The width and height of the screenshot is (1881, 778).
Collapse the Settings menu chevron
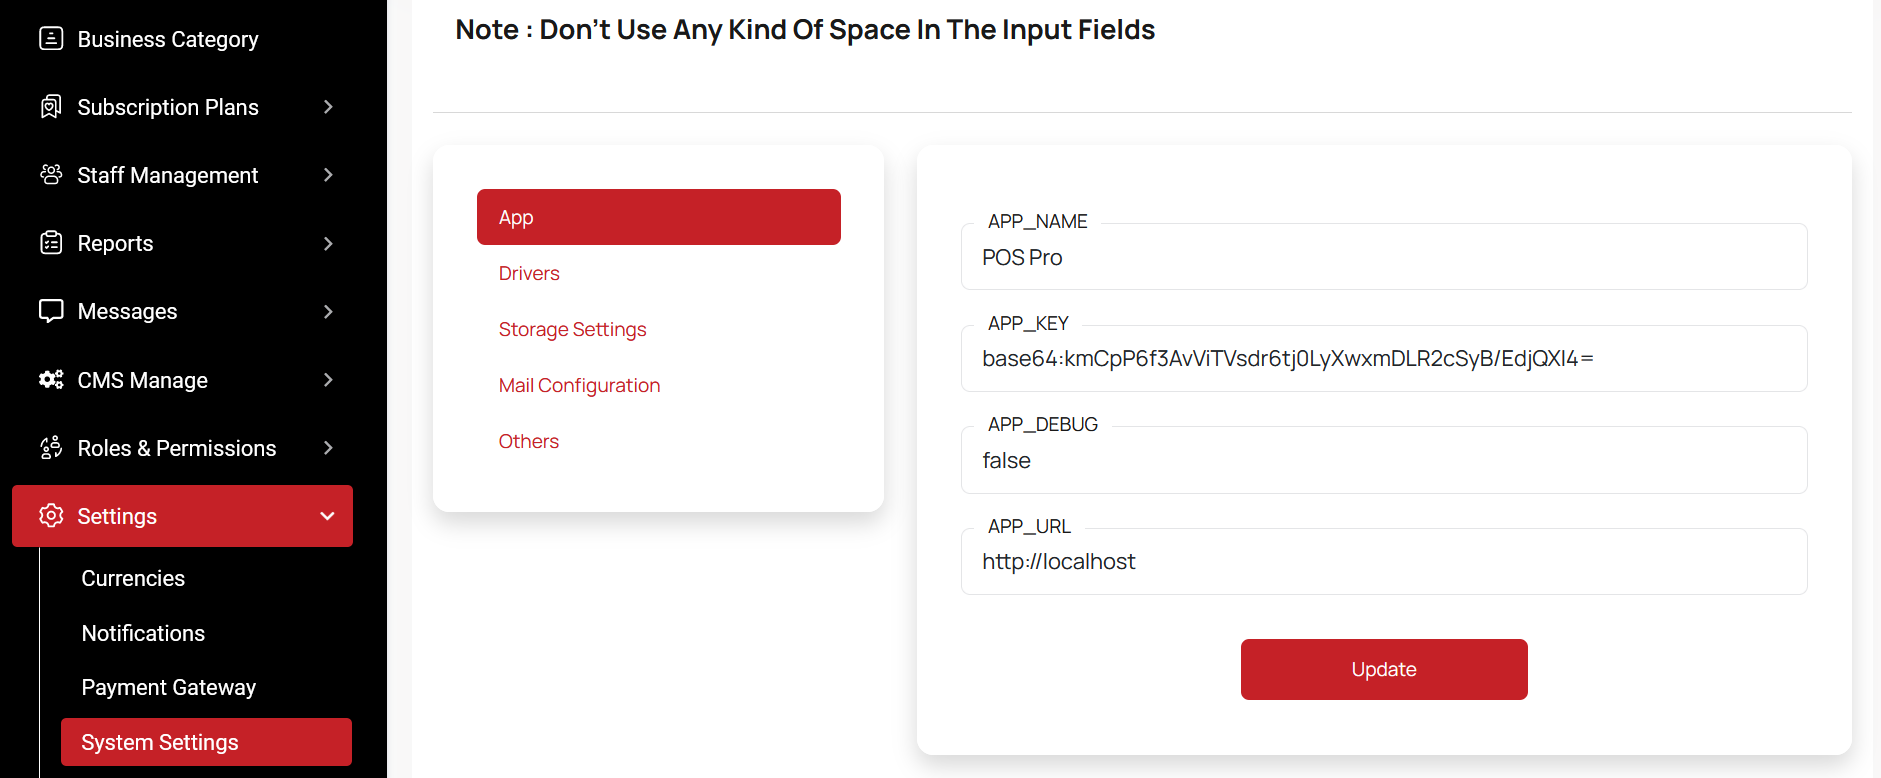[327, 516]
